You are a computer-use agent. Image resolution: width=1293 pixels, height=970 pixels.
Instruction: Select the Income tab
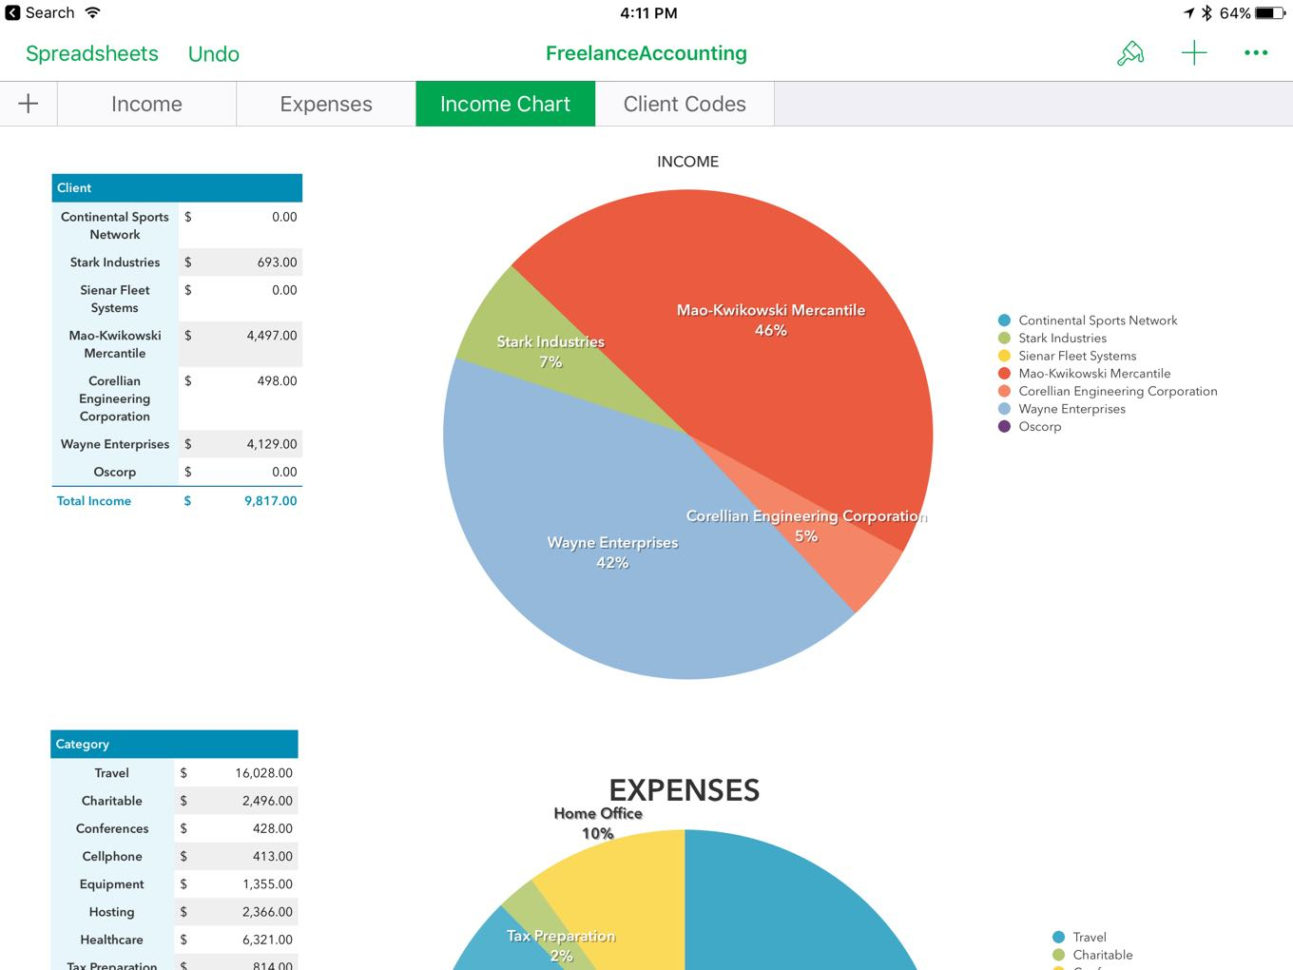point(147,103)
